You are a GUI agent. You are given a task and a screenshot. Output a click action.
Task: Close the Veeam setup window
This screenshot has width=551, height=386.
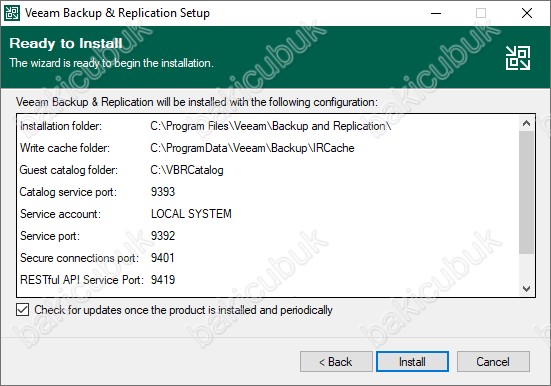(x=527, y=13)
